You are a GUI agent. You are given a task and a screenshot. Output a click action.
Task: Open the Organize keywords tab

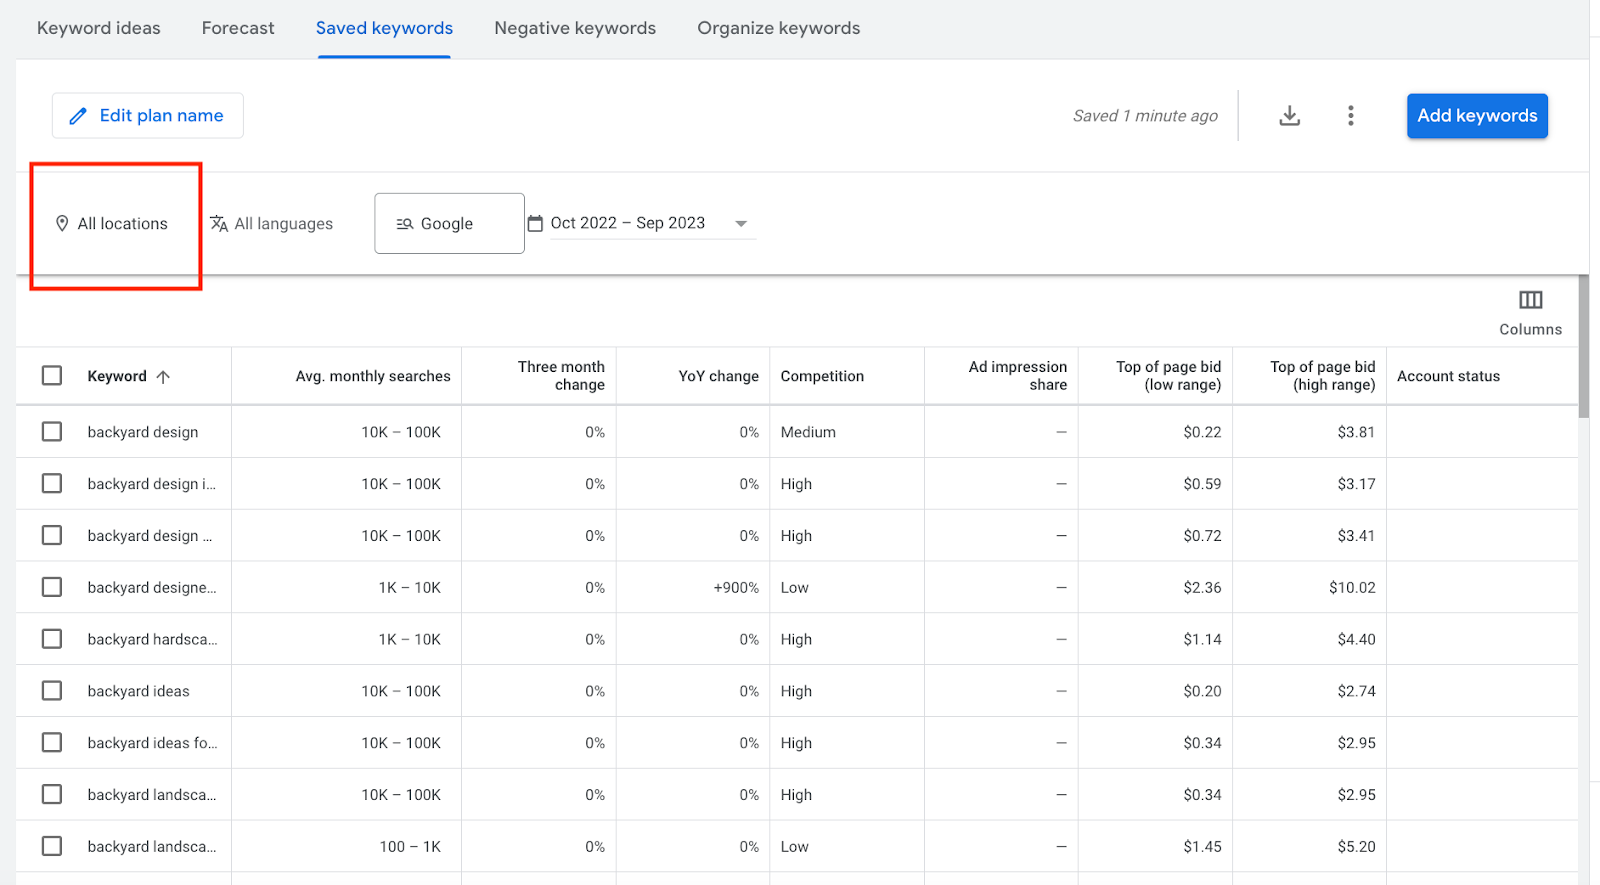click(x=779, y=28)
